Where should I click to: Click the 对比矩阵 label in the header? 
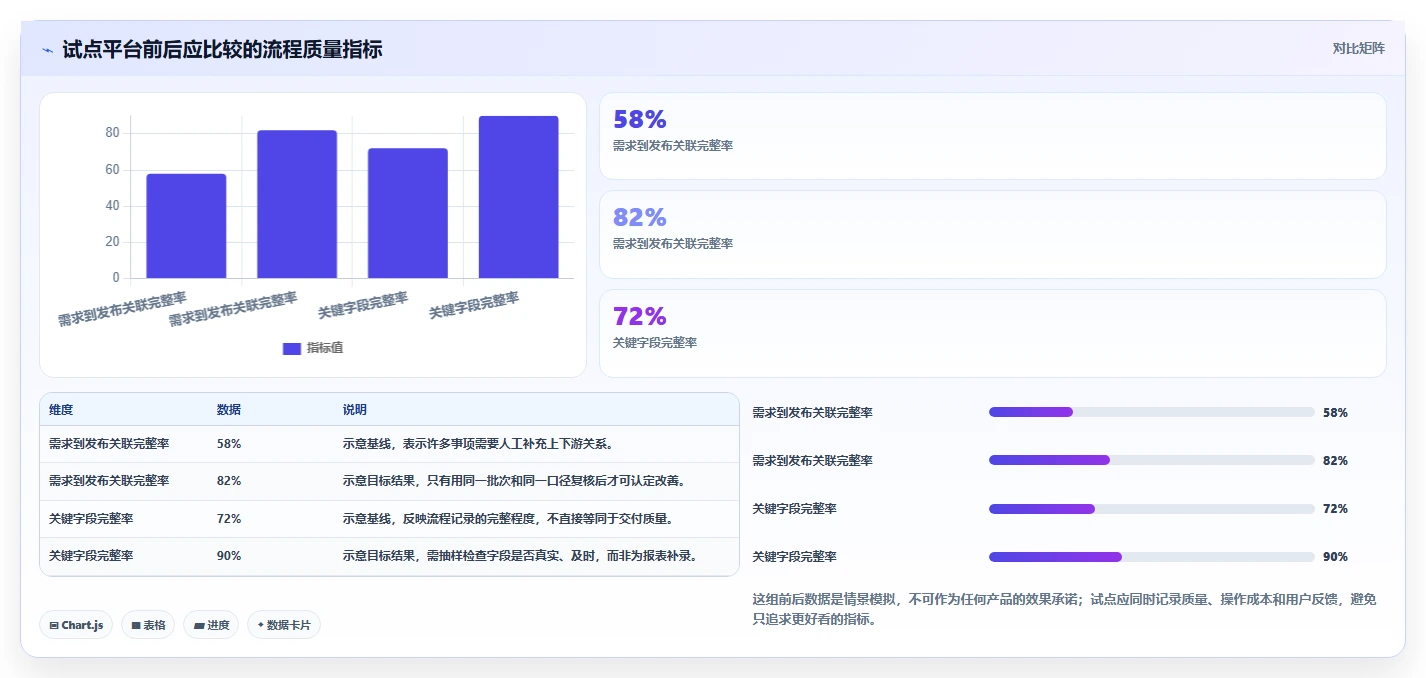pos(1358,48)
